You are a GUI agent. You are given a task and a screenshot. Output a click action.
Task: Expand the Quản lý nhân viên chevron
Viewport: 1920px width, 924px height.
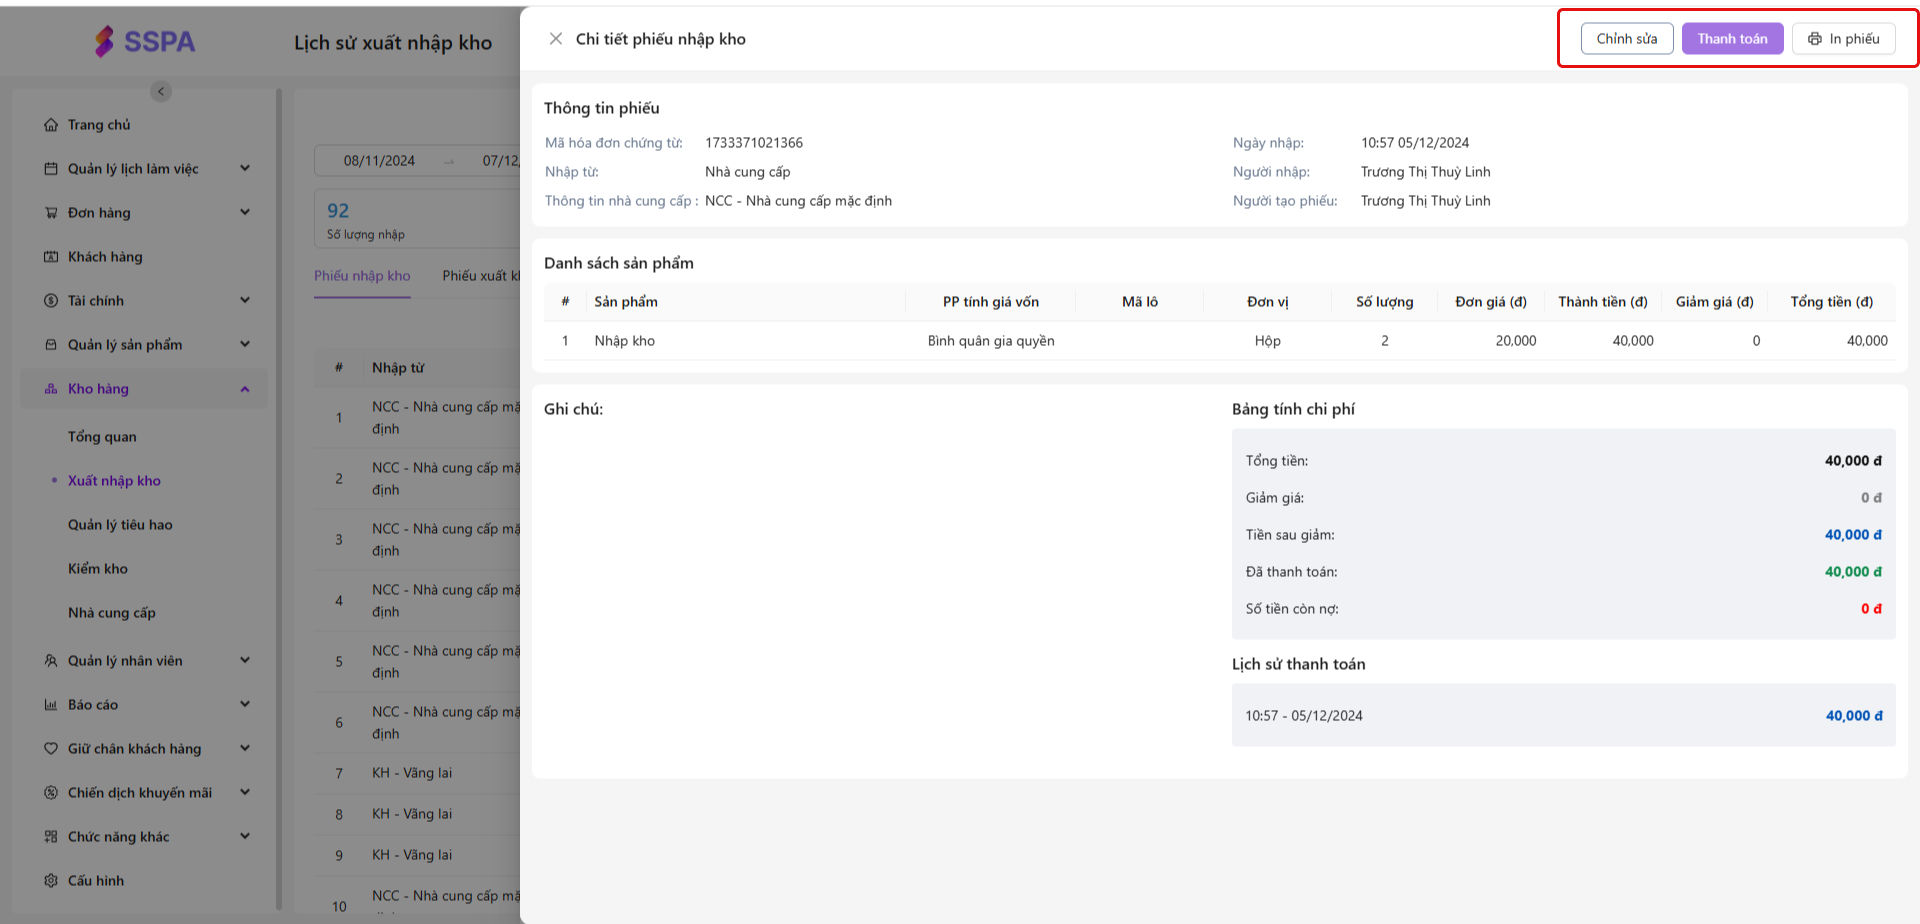point(245,661)
